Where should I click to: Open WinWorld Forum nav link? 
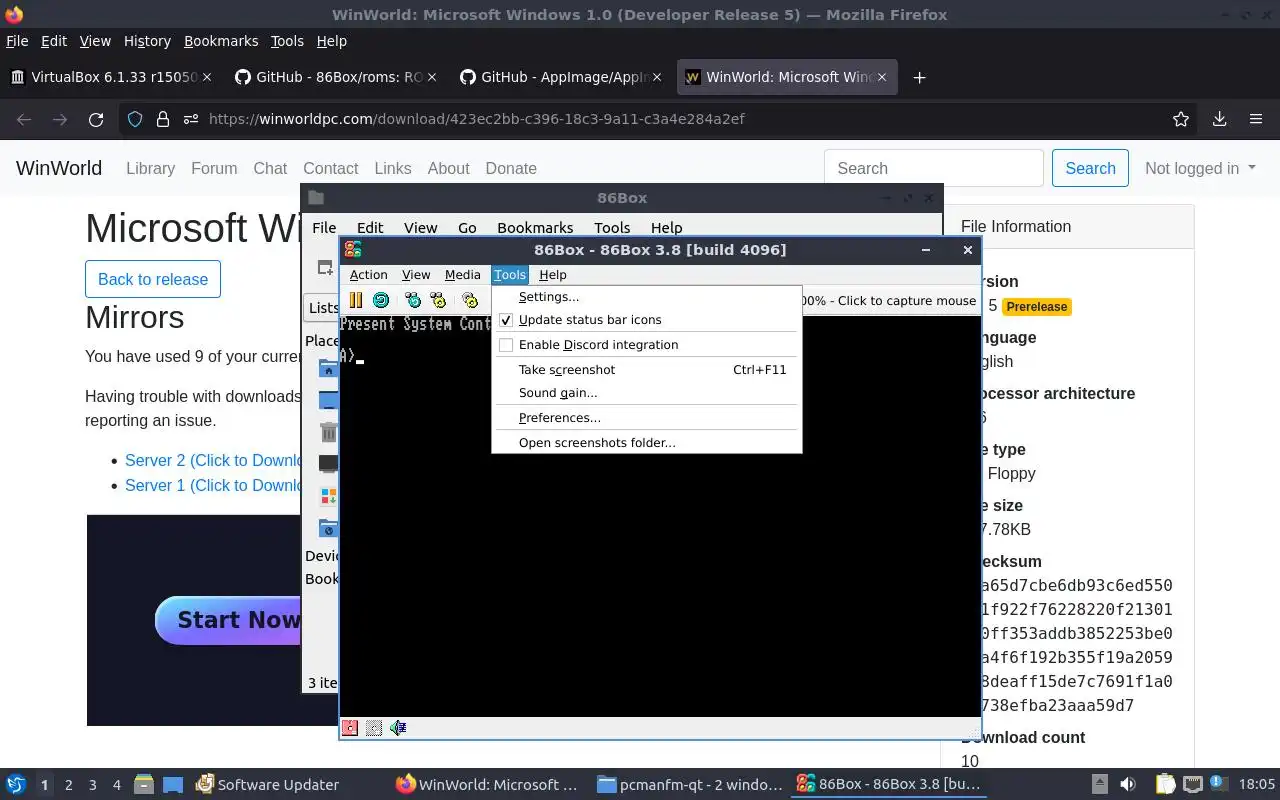[x=214, y=168]
